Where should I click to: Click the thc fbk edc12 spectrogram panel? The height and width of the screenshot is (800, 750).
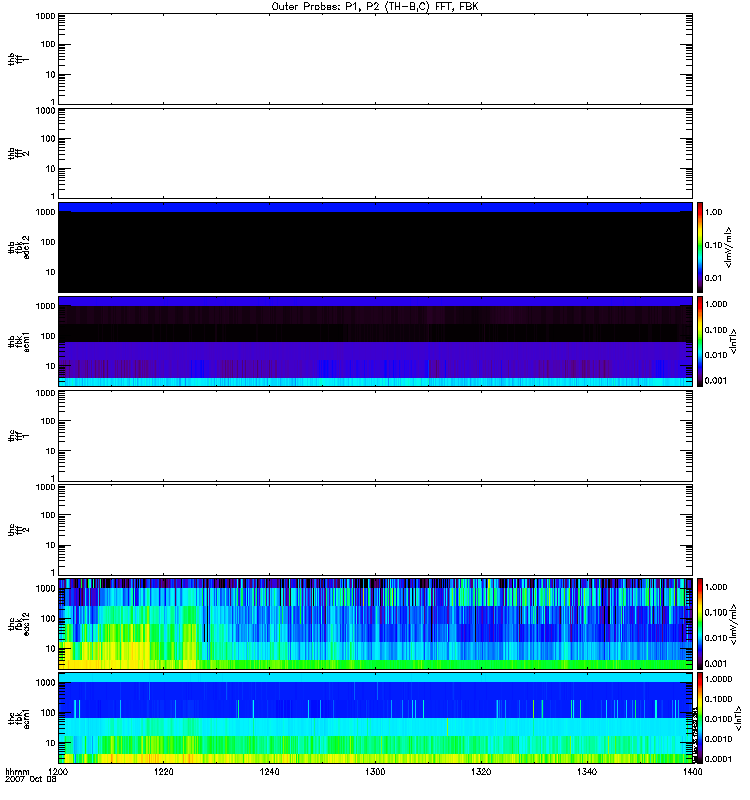pyautogui.click(x=375, y=623)
